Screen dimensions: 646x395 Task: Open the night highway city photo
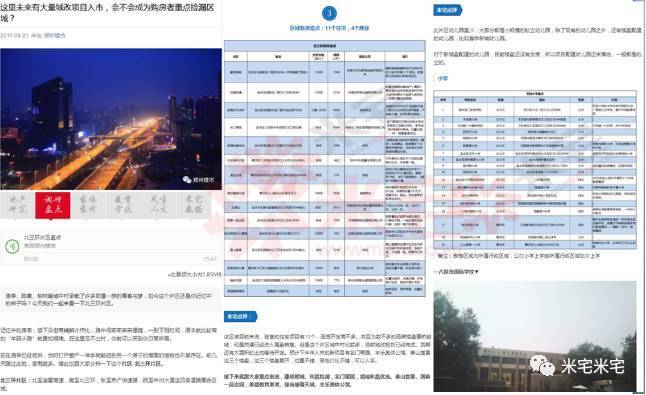[111, 119]
